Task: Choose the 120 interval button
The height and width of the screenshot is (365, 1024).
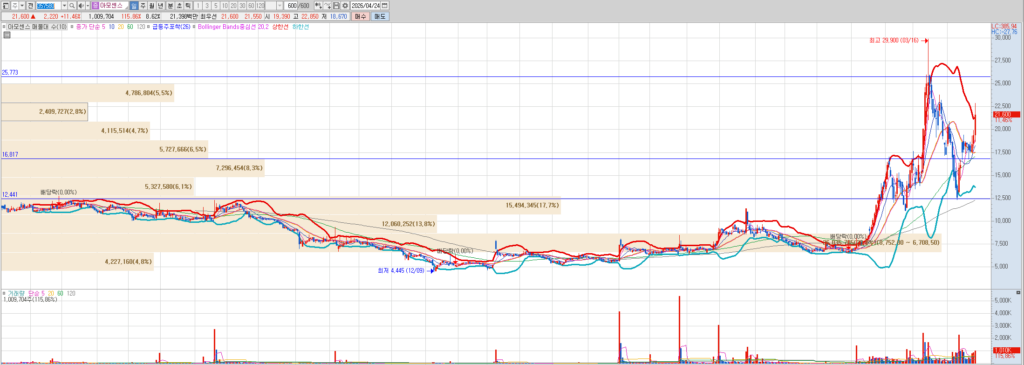Action: [x=260, y=5]
